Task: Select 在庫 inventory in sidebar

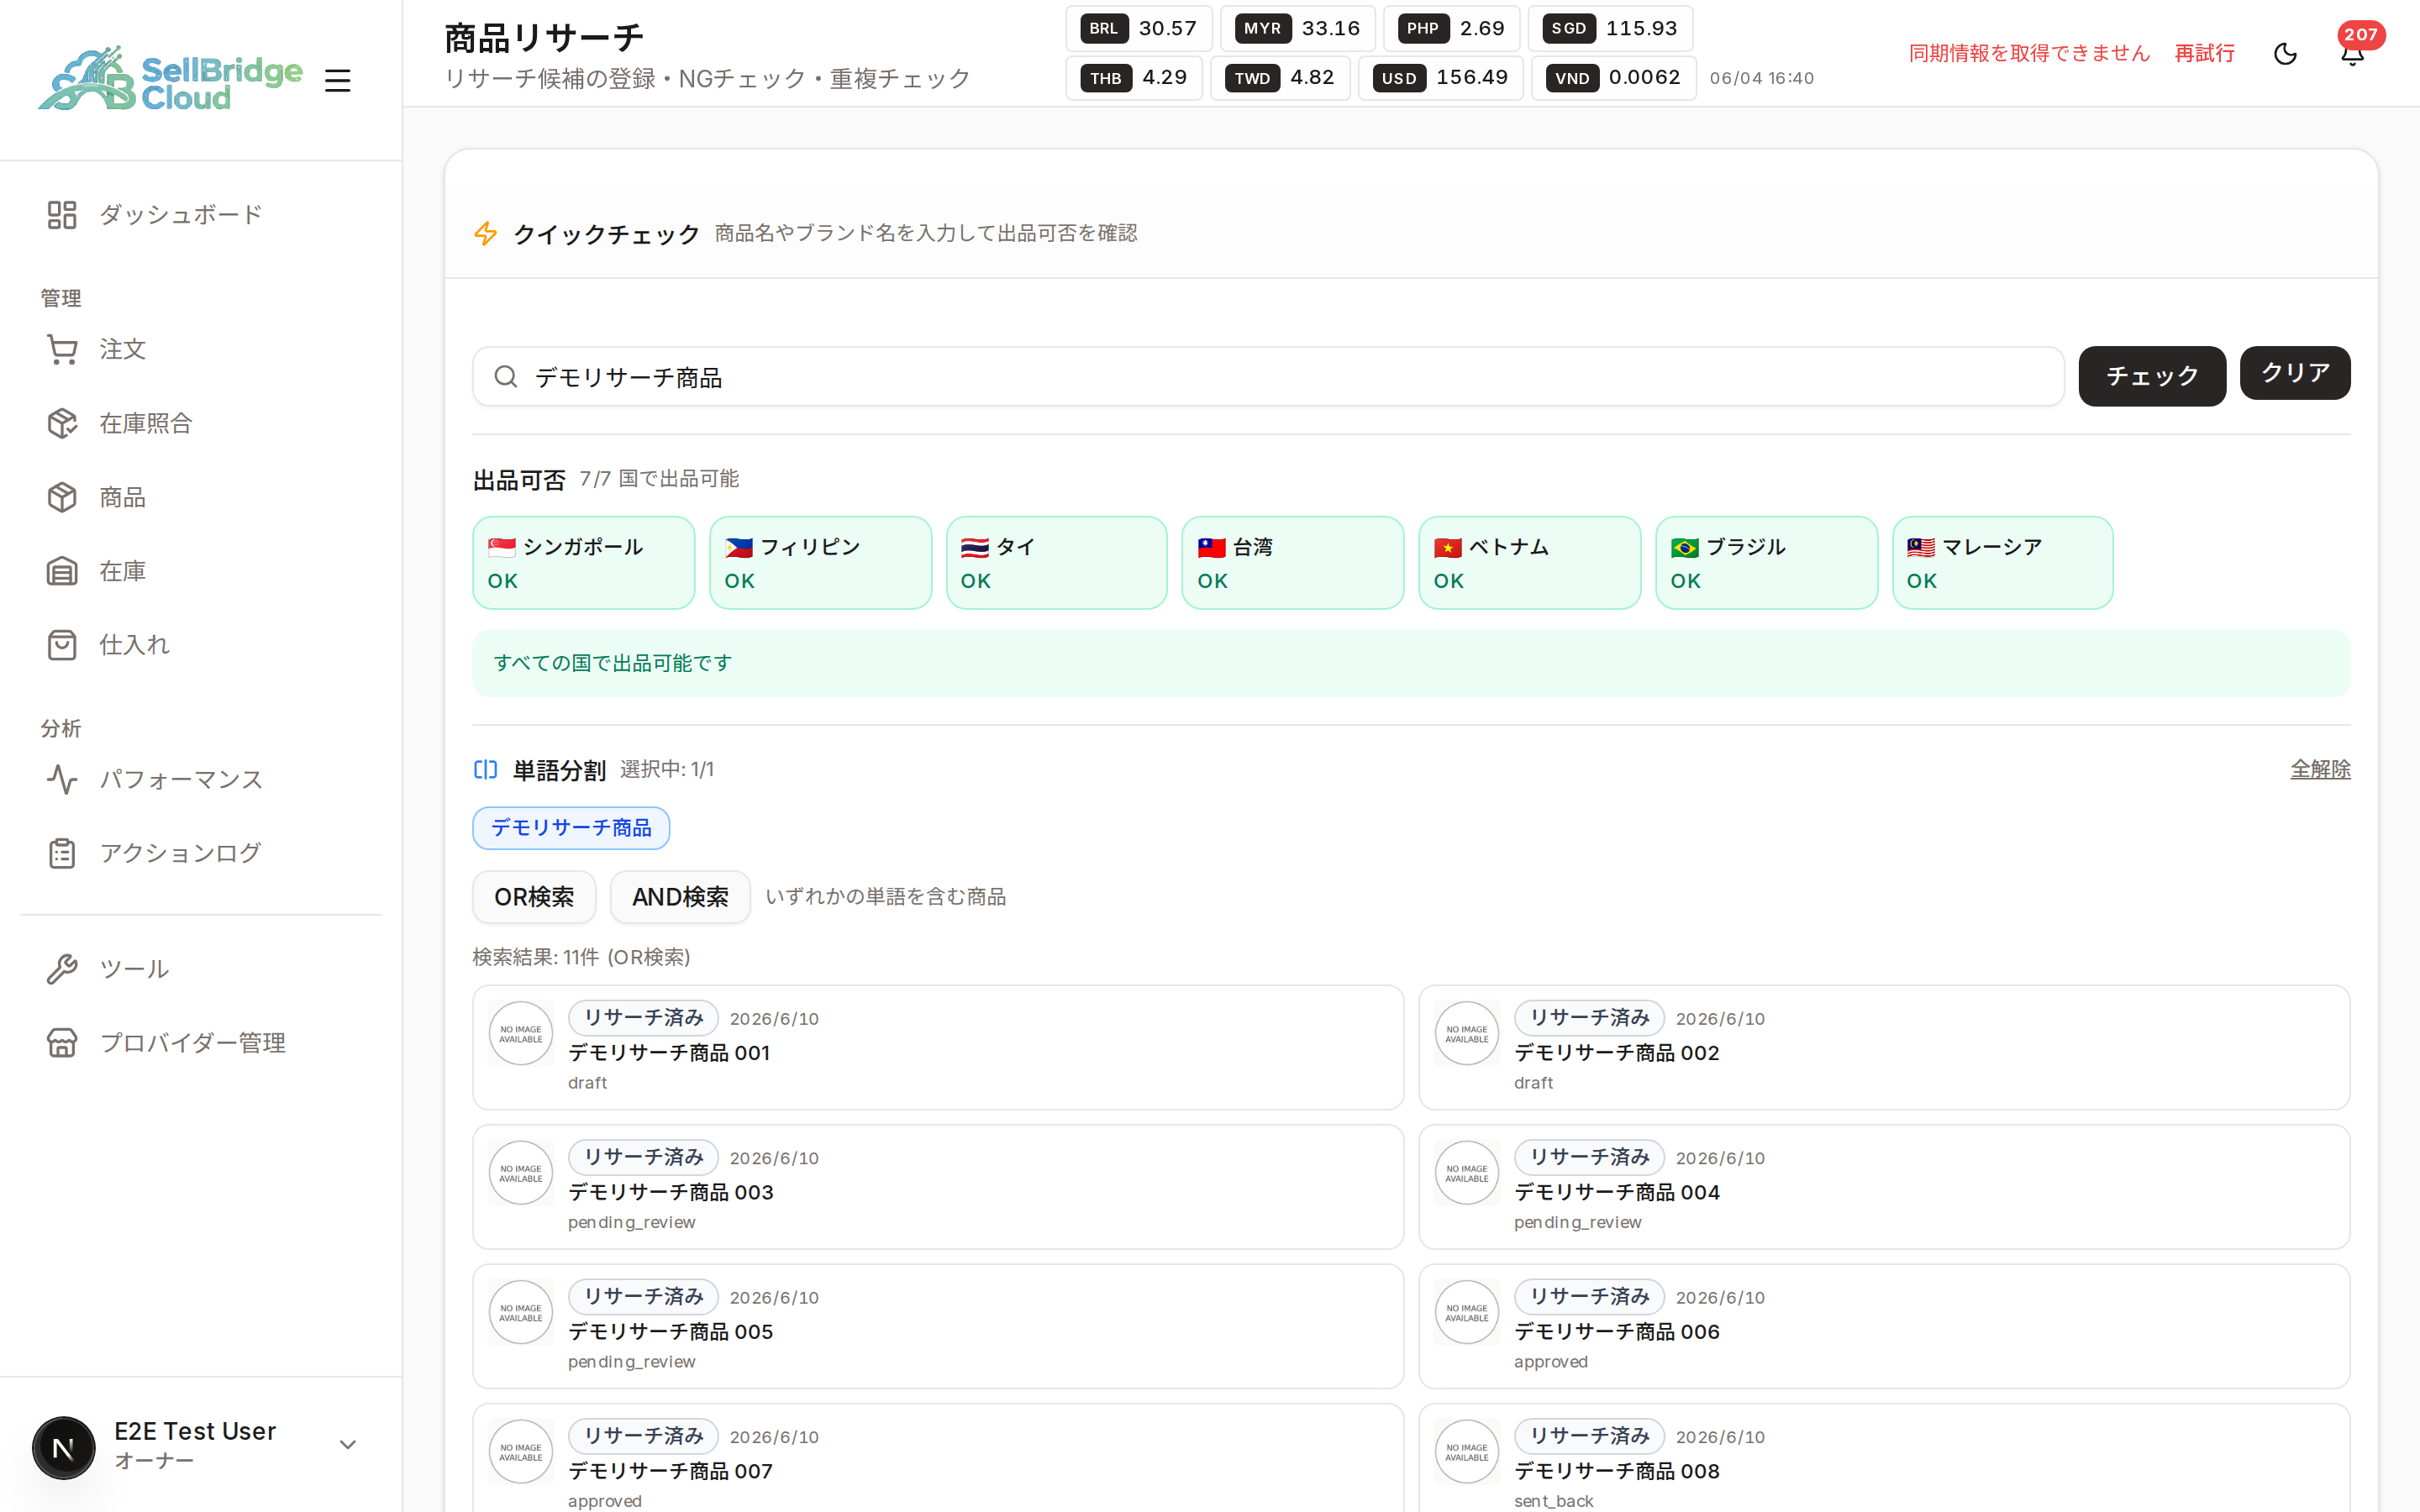Action: 200,571
